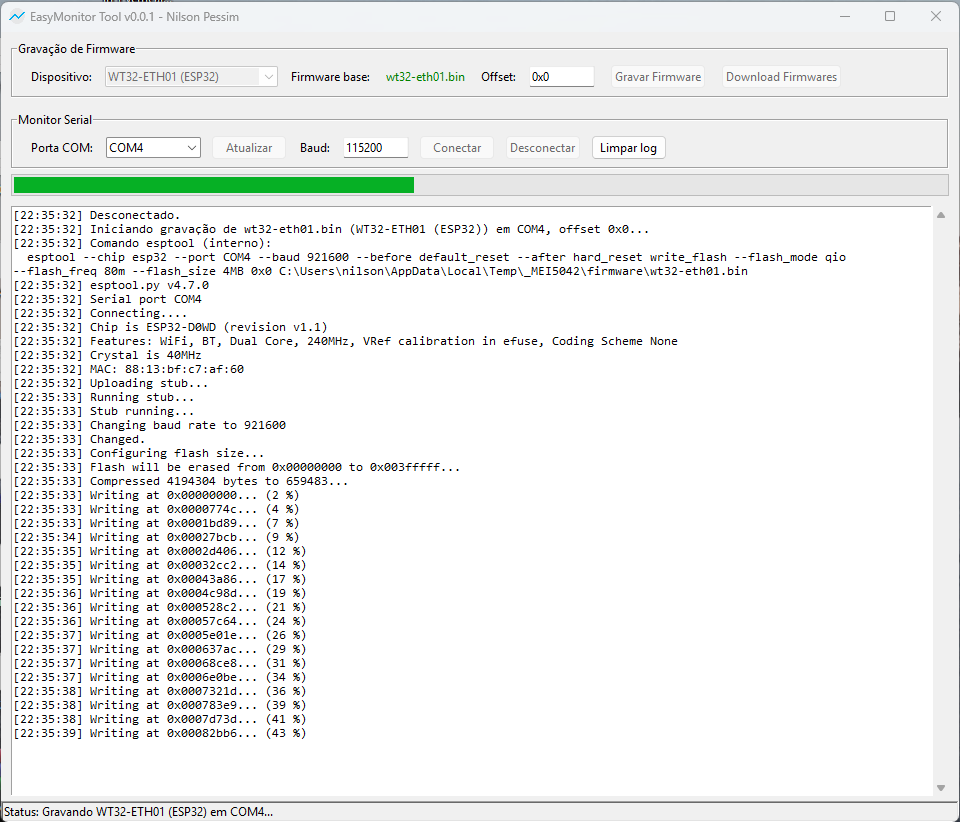Click the green firmware progress bar

213,185
